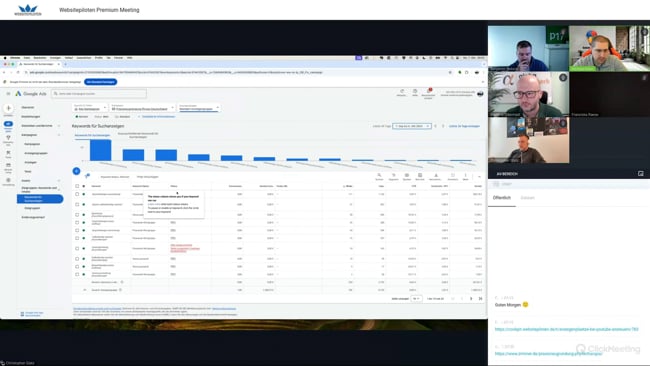Screen dimensions: 650x366
Task: Click the Expand table icon in toolbar
Action: [x=453, y=175]
